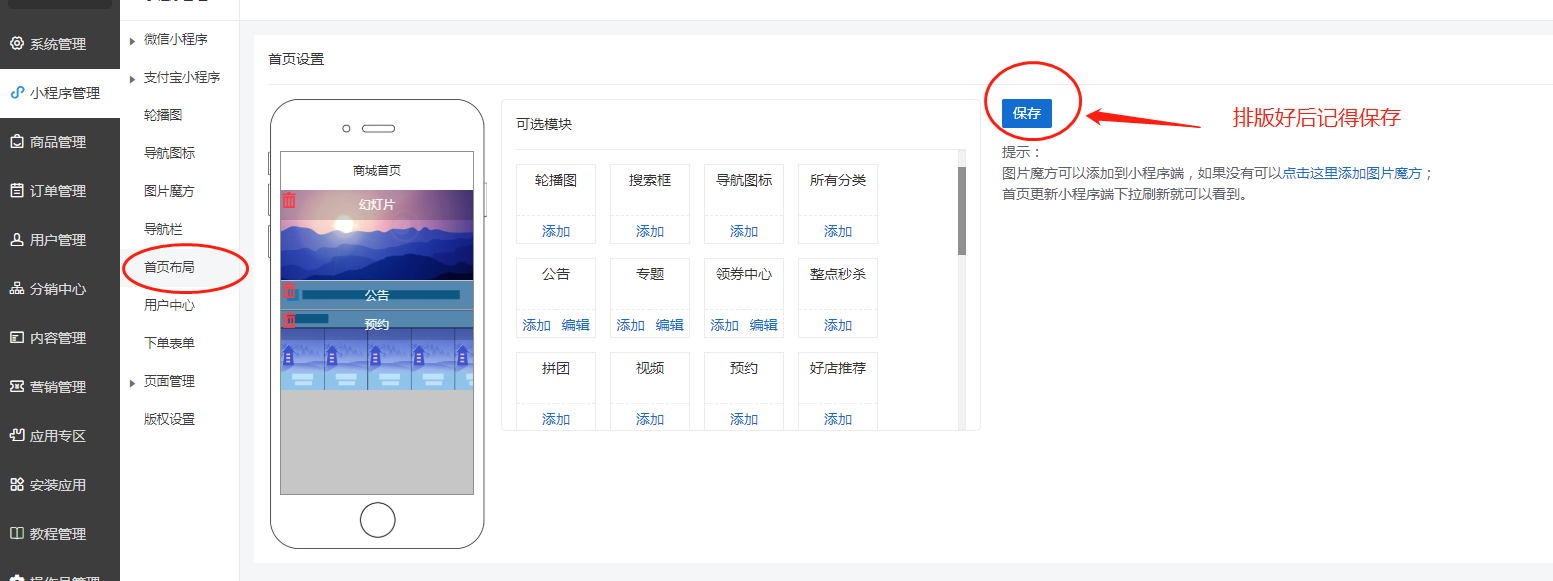Delete the 幻灯片 module with trash icon
This screenshot has height=581, width=1553.
(x=289, y=200)
